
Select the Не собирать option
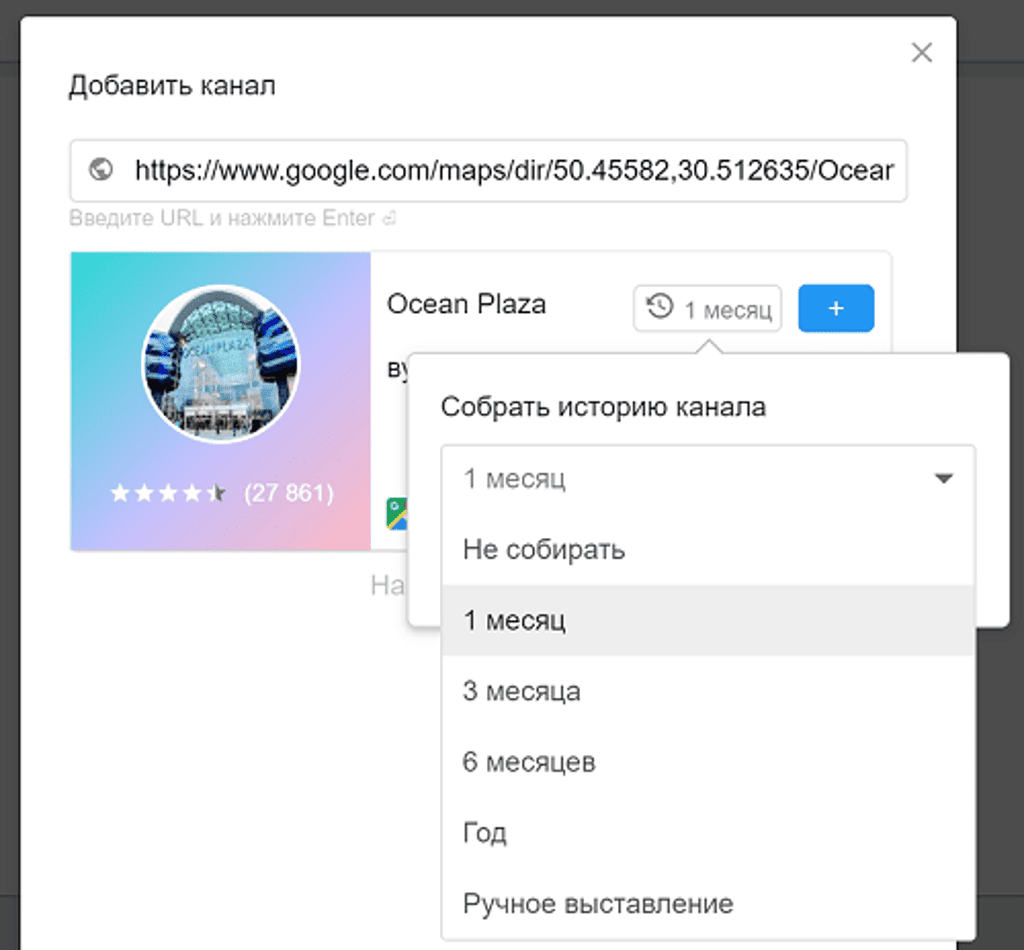(708, 549)
